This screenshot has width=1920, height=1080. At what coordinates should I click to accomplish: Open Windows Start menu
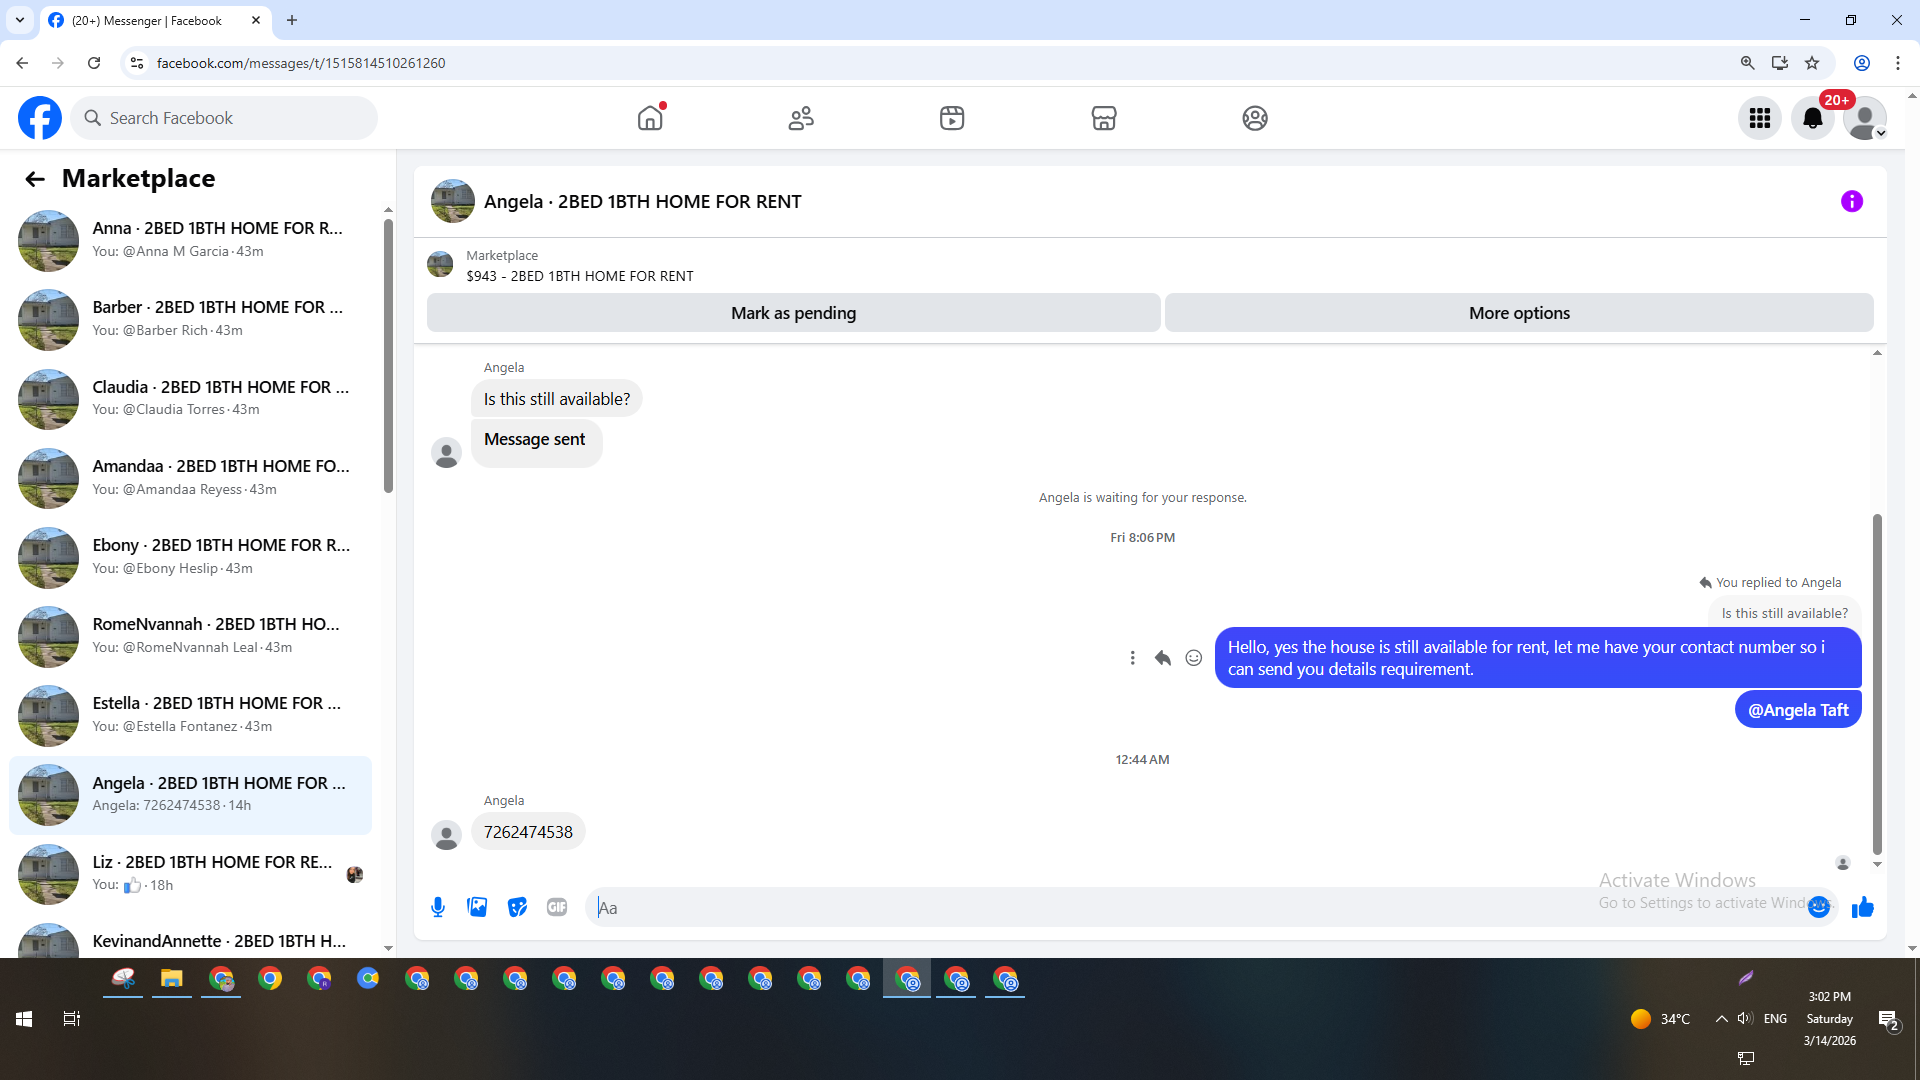coord(24,1019)
